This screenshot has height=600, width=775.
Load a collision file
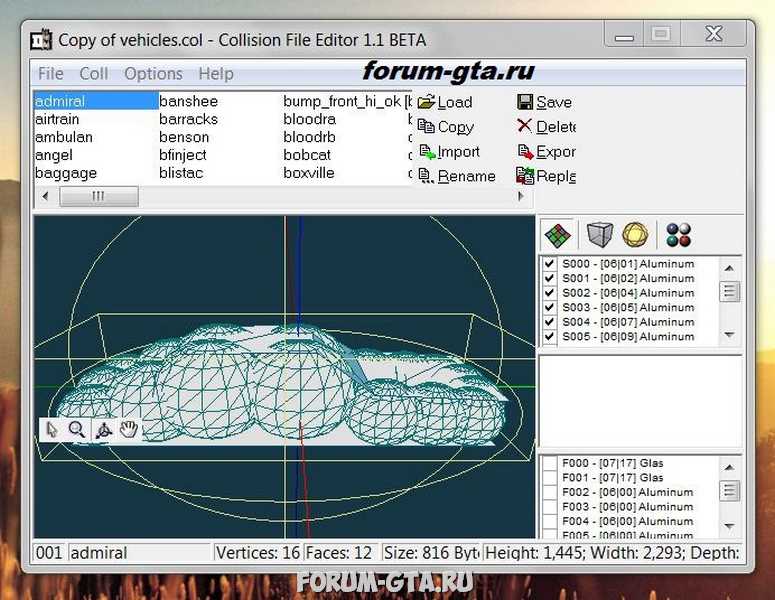coord(445,102)
